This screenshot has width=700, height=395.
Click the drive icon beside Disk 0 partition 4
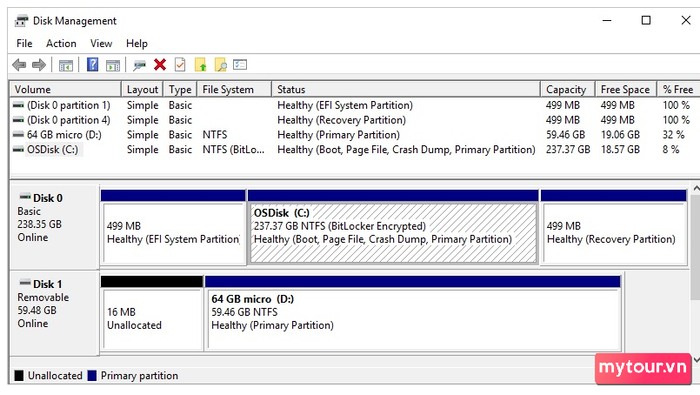click(x=18, y=120)
